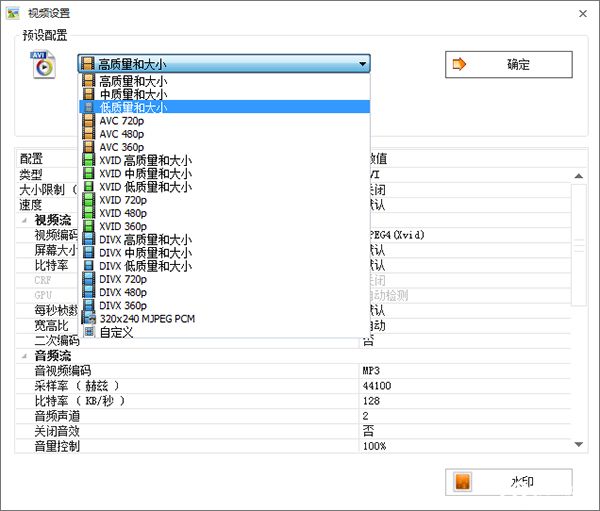Click the 音量控制 100% value
Image resolution: width=600 pixels, height=511 pixels.
[x=374, y=446]
